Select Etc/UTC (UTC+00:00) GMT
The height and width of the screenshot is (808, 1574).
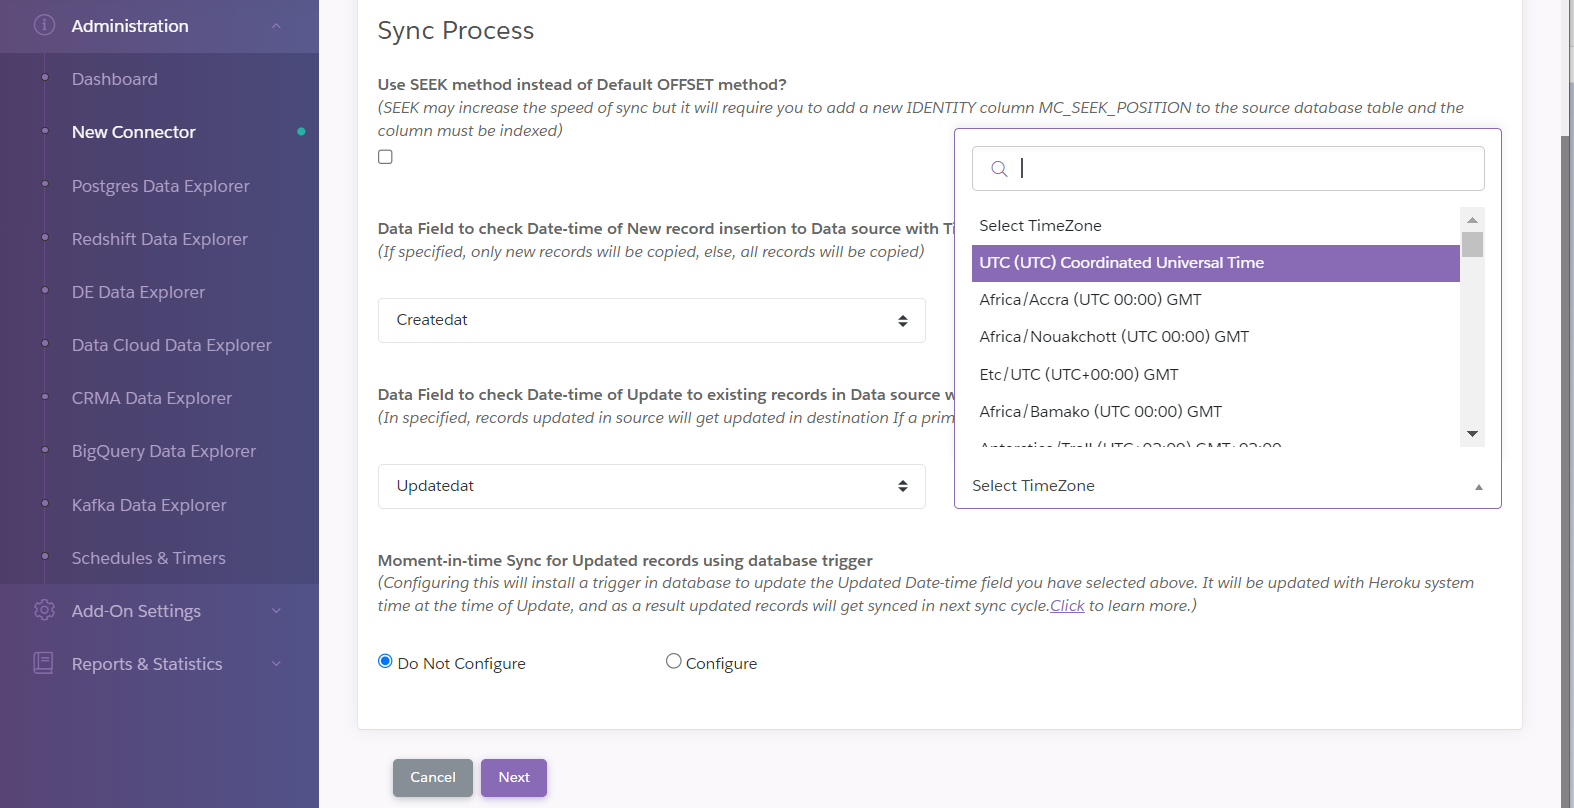pos(1216,375)
